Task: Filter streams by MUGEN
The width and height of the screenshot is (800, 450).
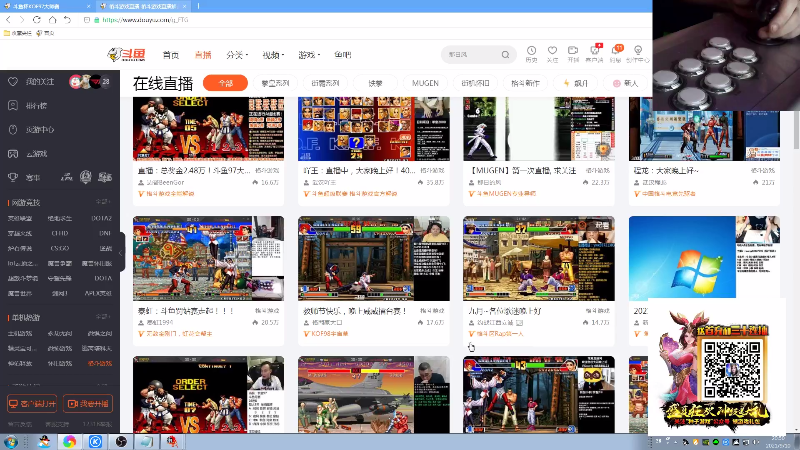Action: point(425,83)
